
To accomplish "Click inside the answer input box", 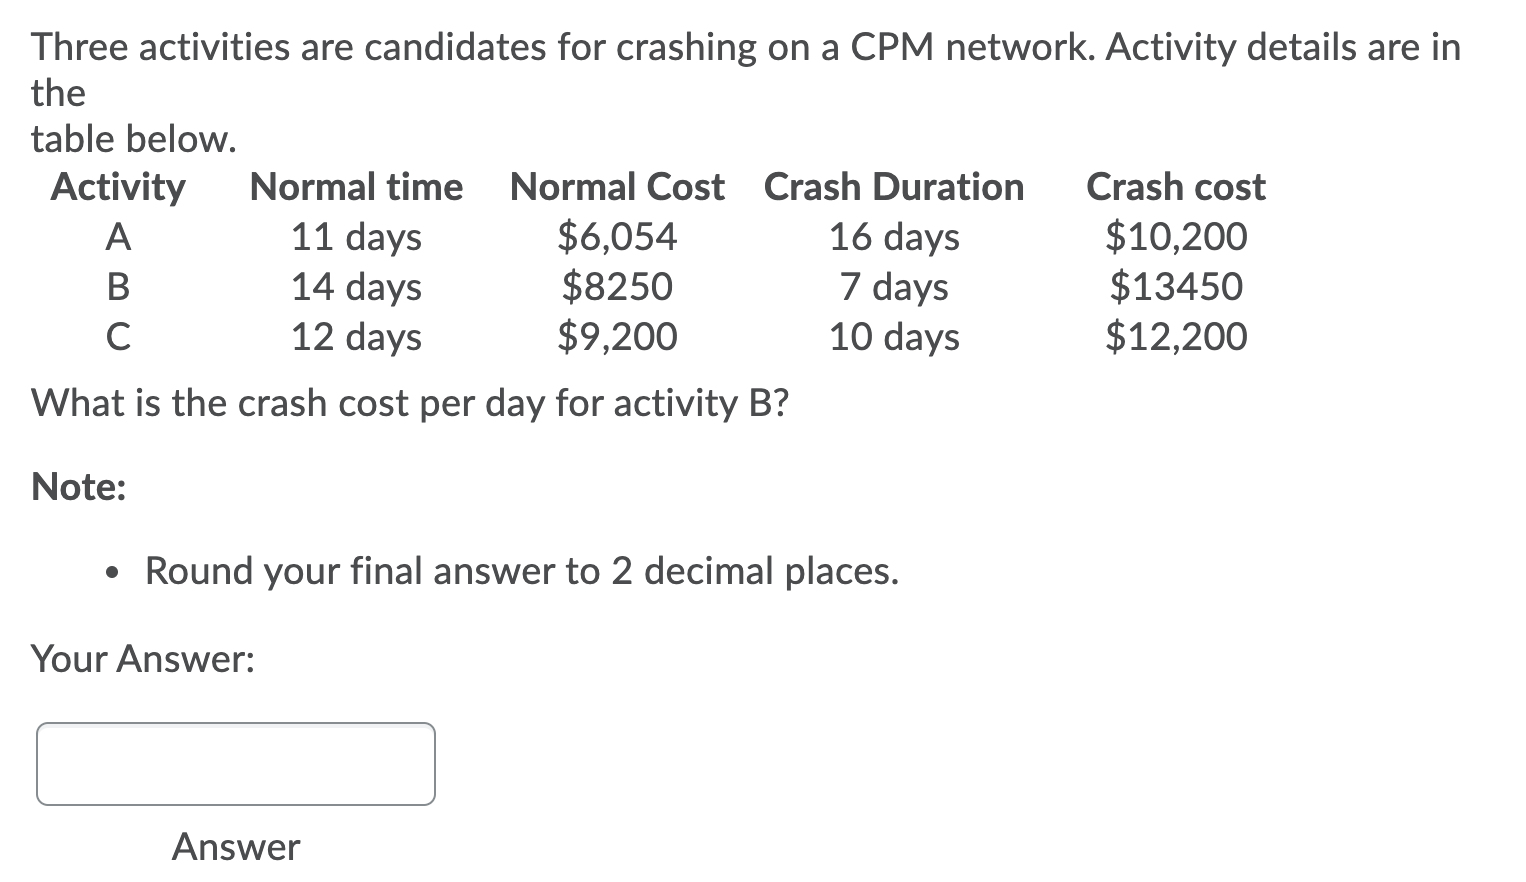I will [x=235, y=763].
